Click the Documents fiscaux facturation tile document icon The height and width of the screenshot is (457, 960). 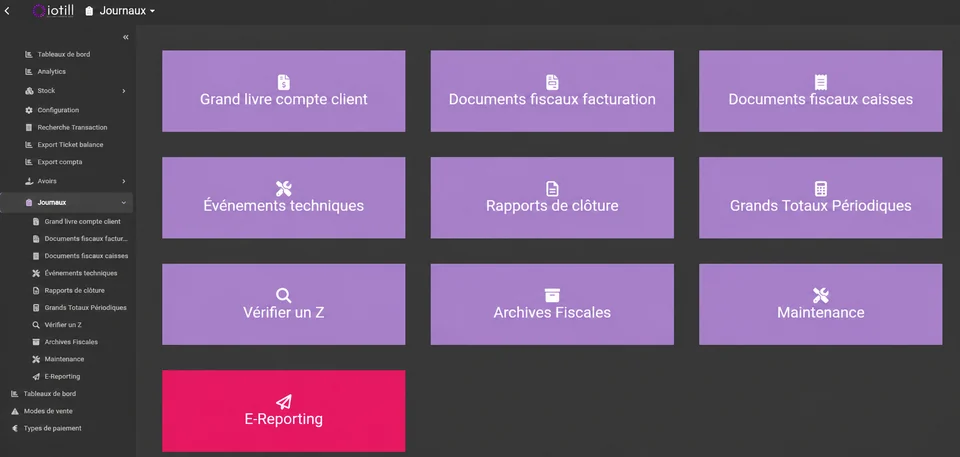(552, 82)
